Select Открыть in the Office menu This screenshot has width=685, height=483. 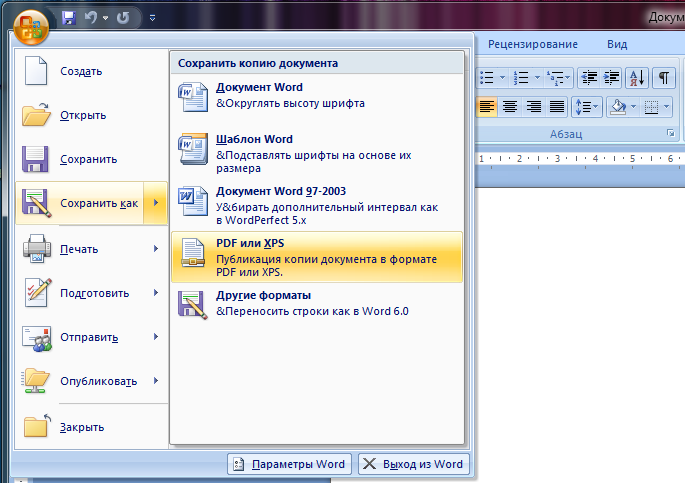(91, 115)
